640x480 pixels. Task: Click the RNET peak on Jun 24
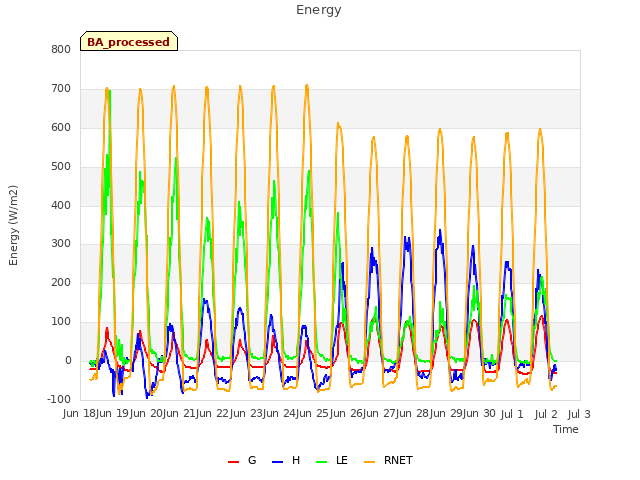tap(307, 86)
